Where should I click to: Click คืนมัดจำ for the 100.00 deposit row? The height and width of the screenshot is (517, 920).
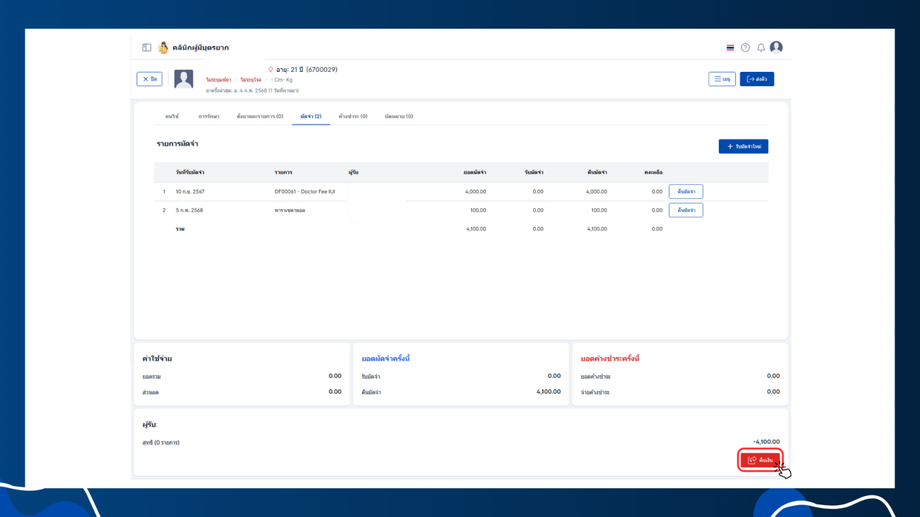(686, 210)
